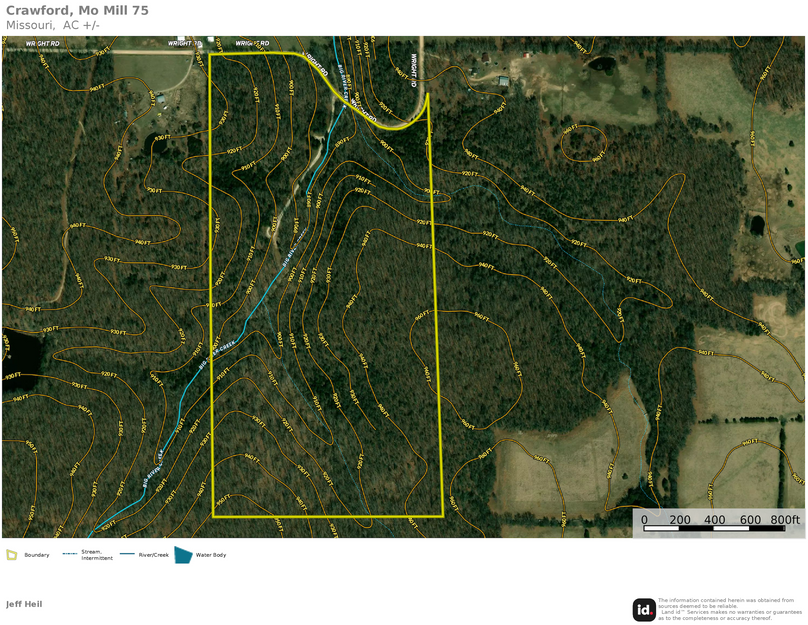Click the Wright Rd label at top left

43,44
